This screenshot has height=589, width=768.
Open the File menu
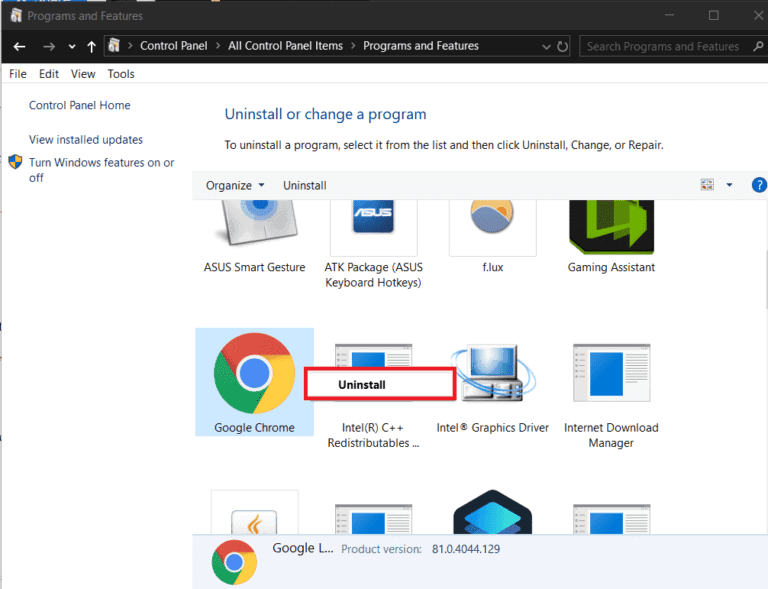coord(18,74)
